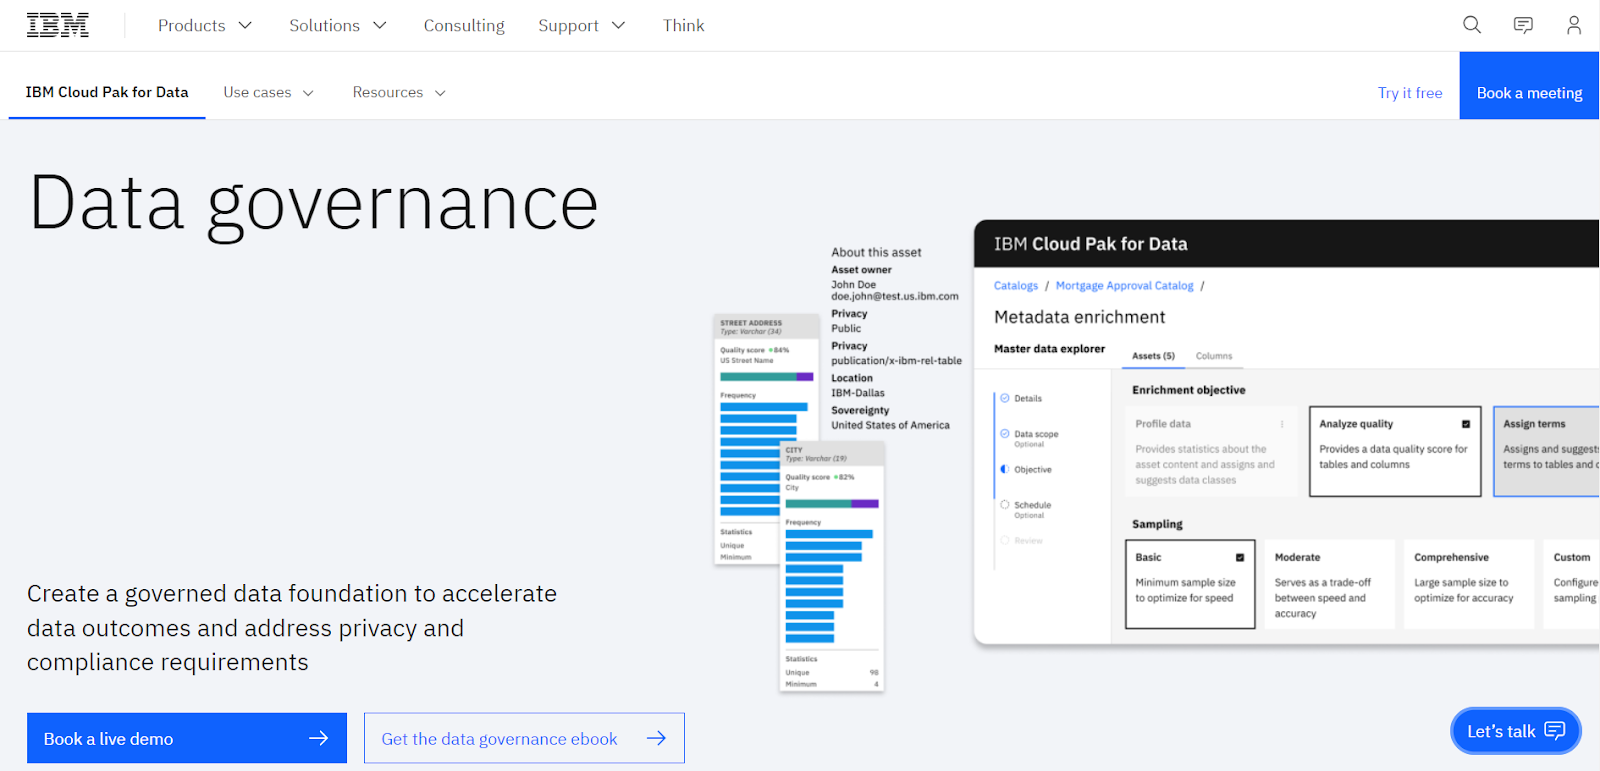The height and width of the screenshot is (771, 1600).
Task: Open the Consulting menu item
Action: coord(464,25)
